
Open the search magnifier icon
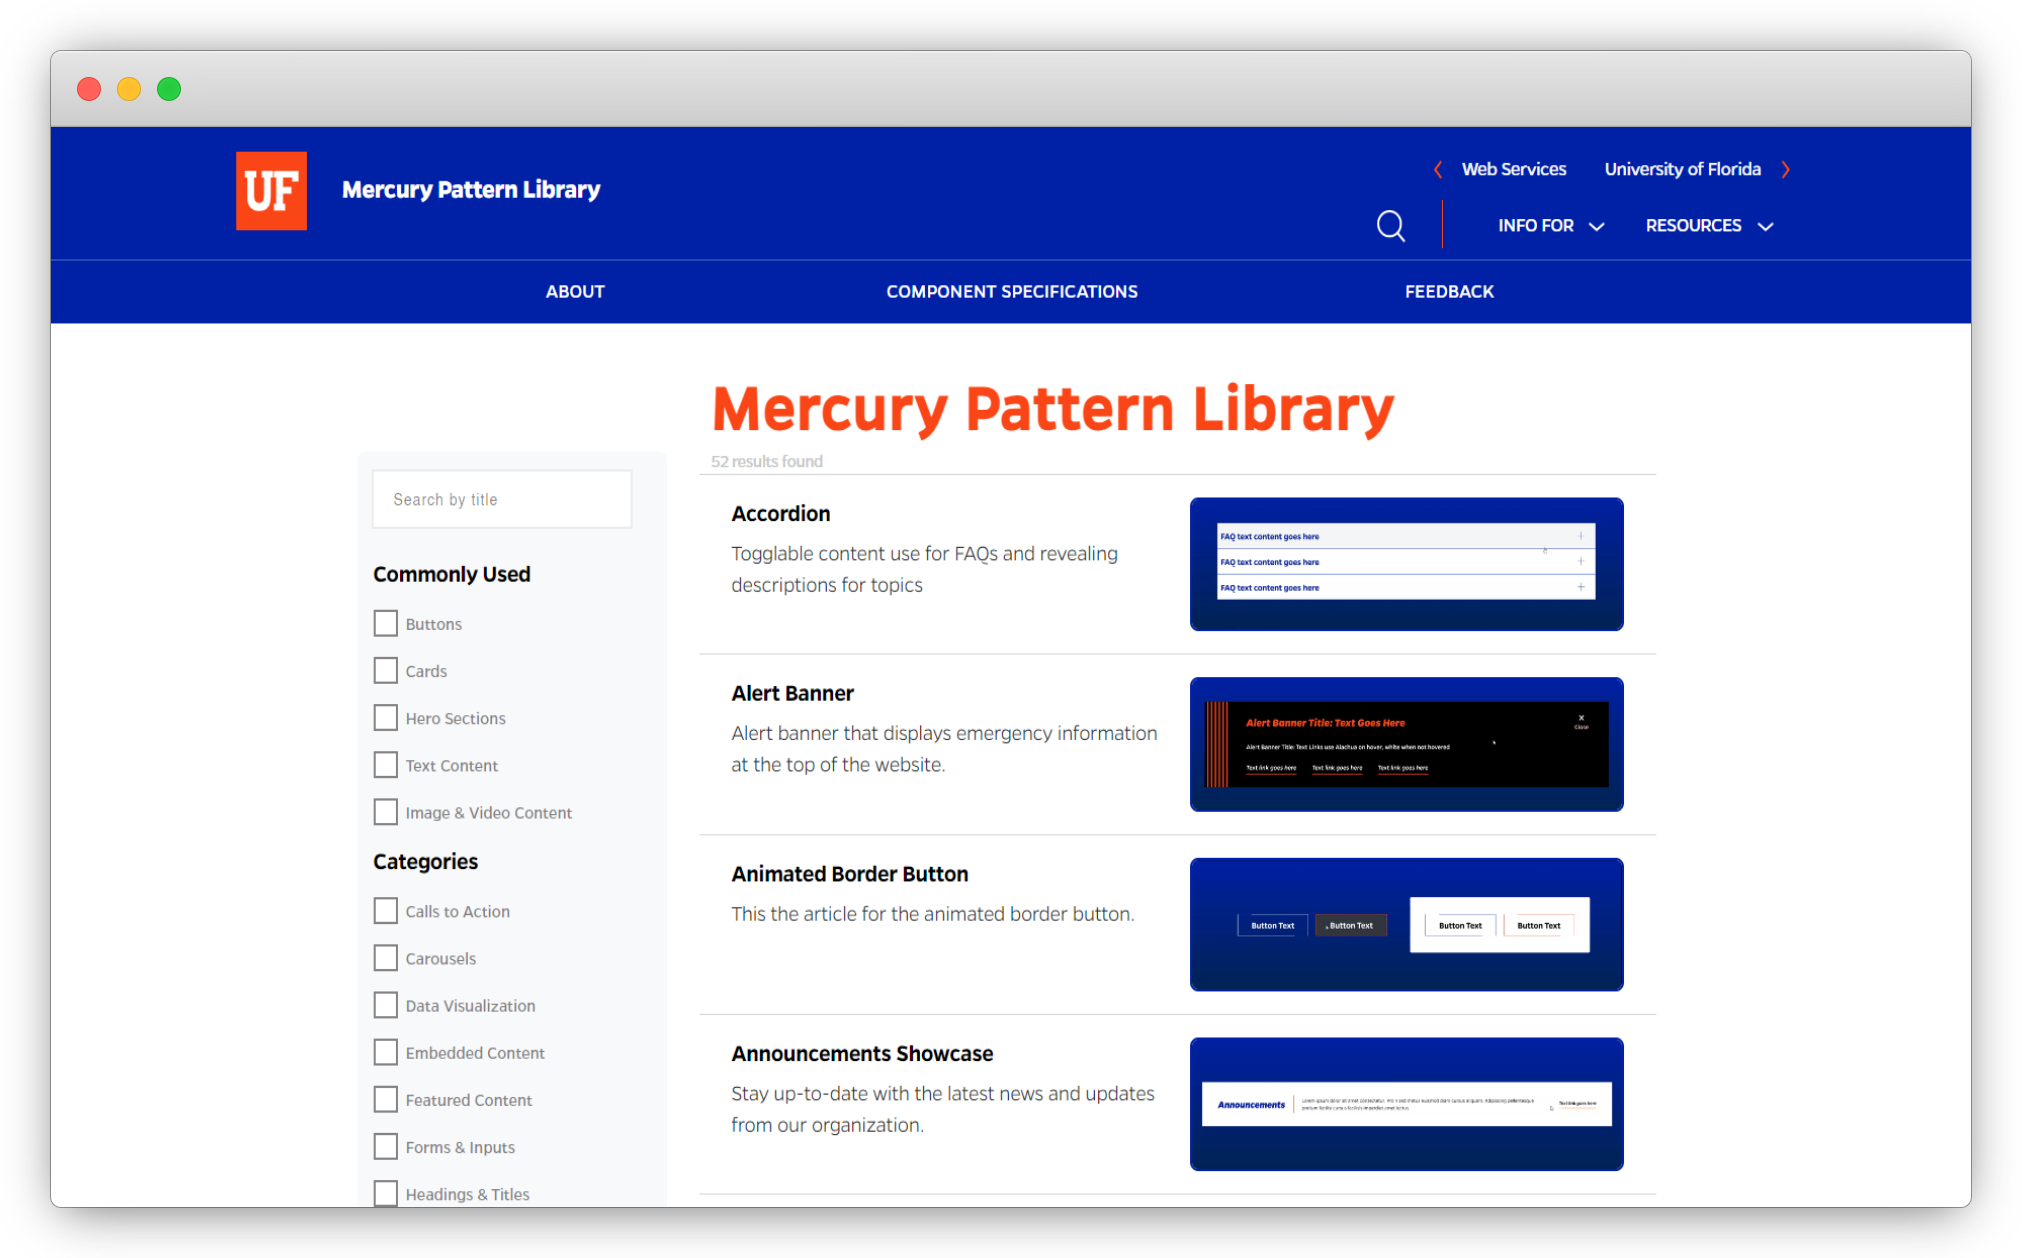point(1390,226)
